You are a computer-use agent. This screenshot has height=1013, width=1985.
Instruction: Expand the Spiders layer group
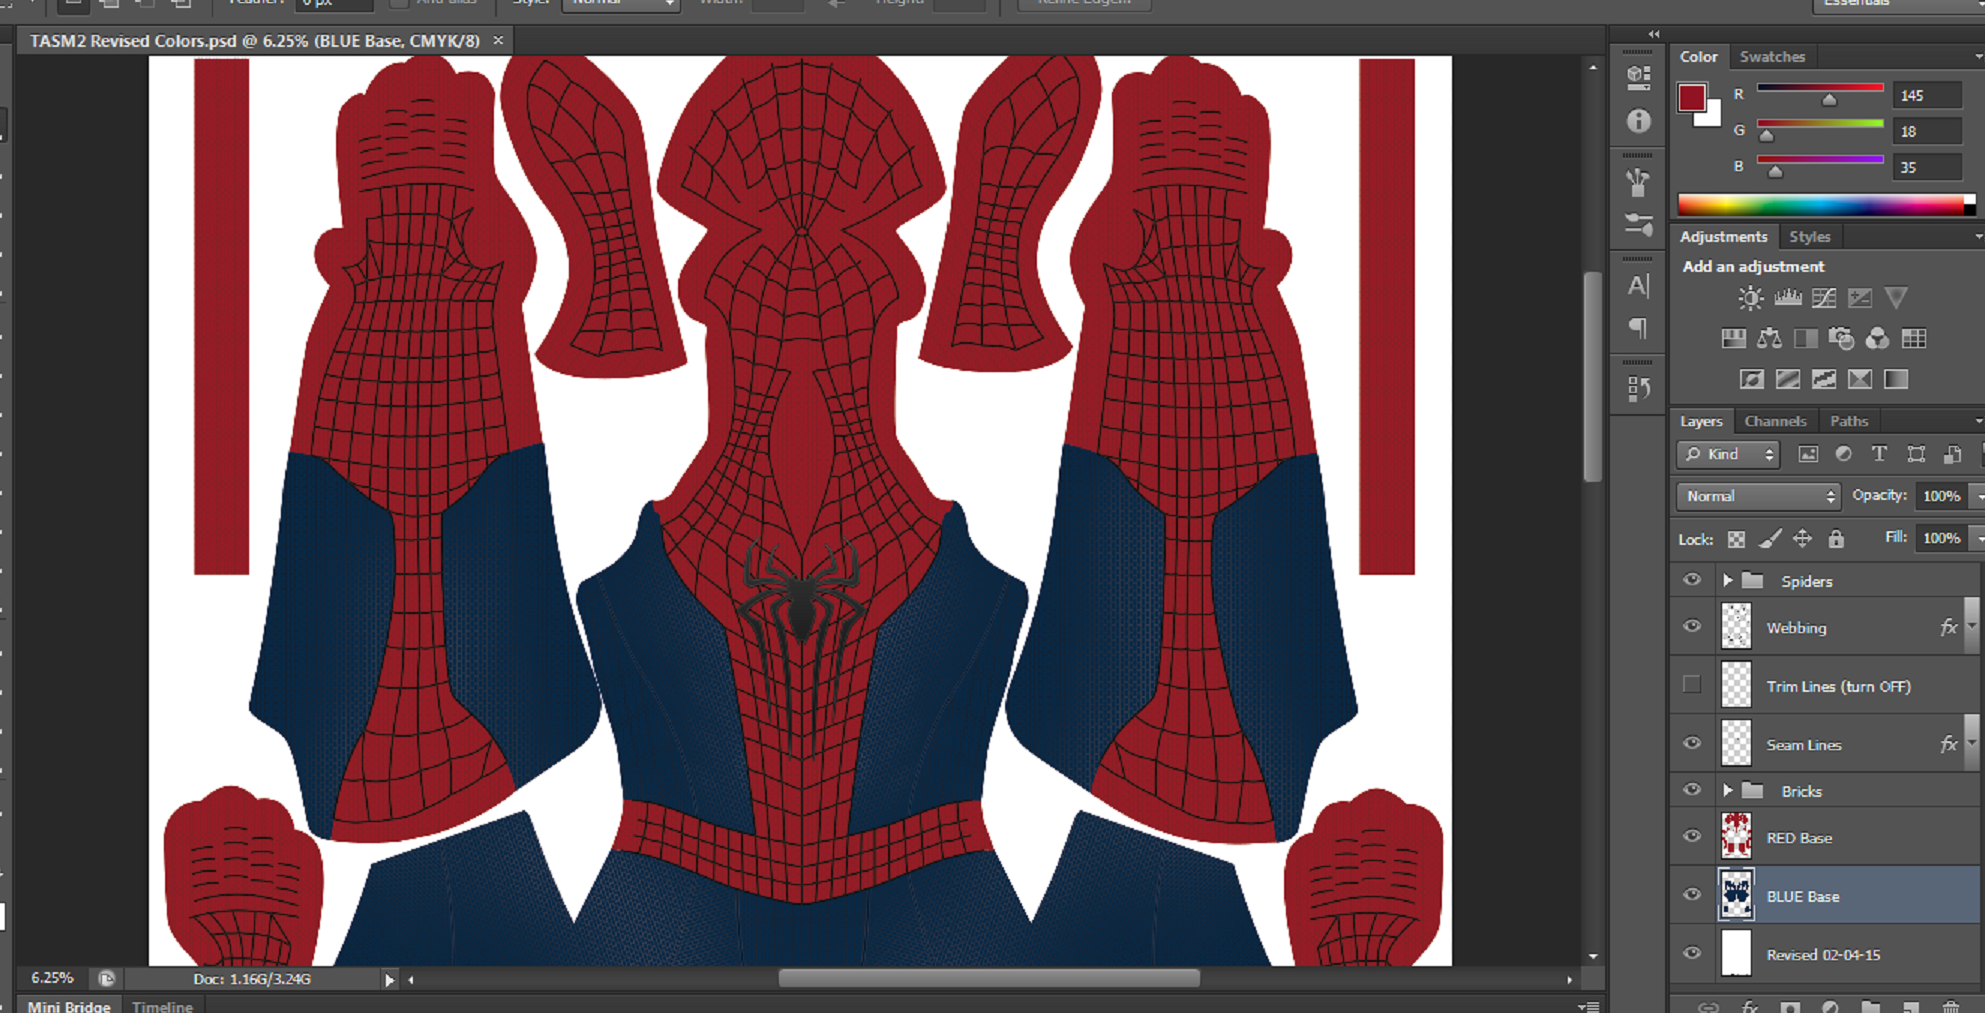[1727, 580]
